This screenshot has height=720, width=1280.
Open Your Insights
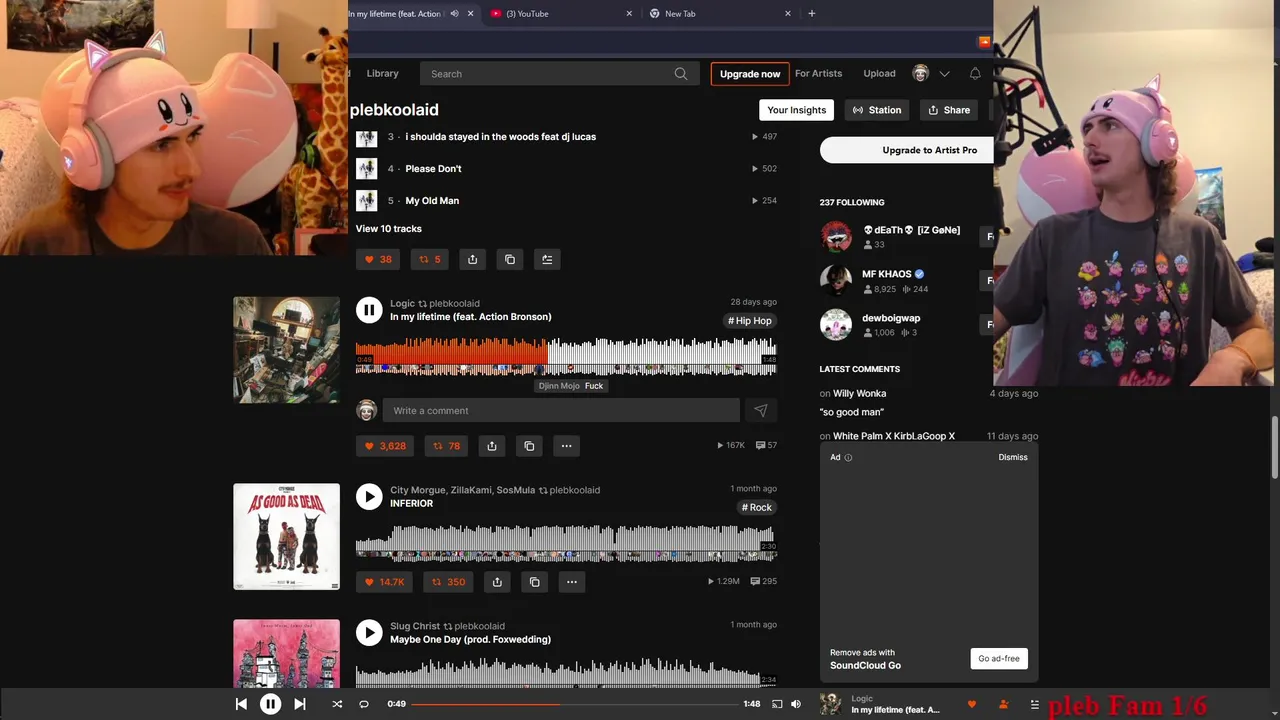(x=796, y=110)
